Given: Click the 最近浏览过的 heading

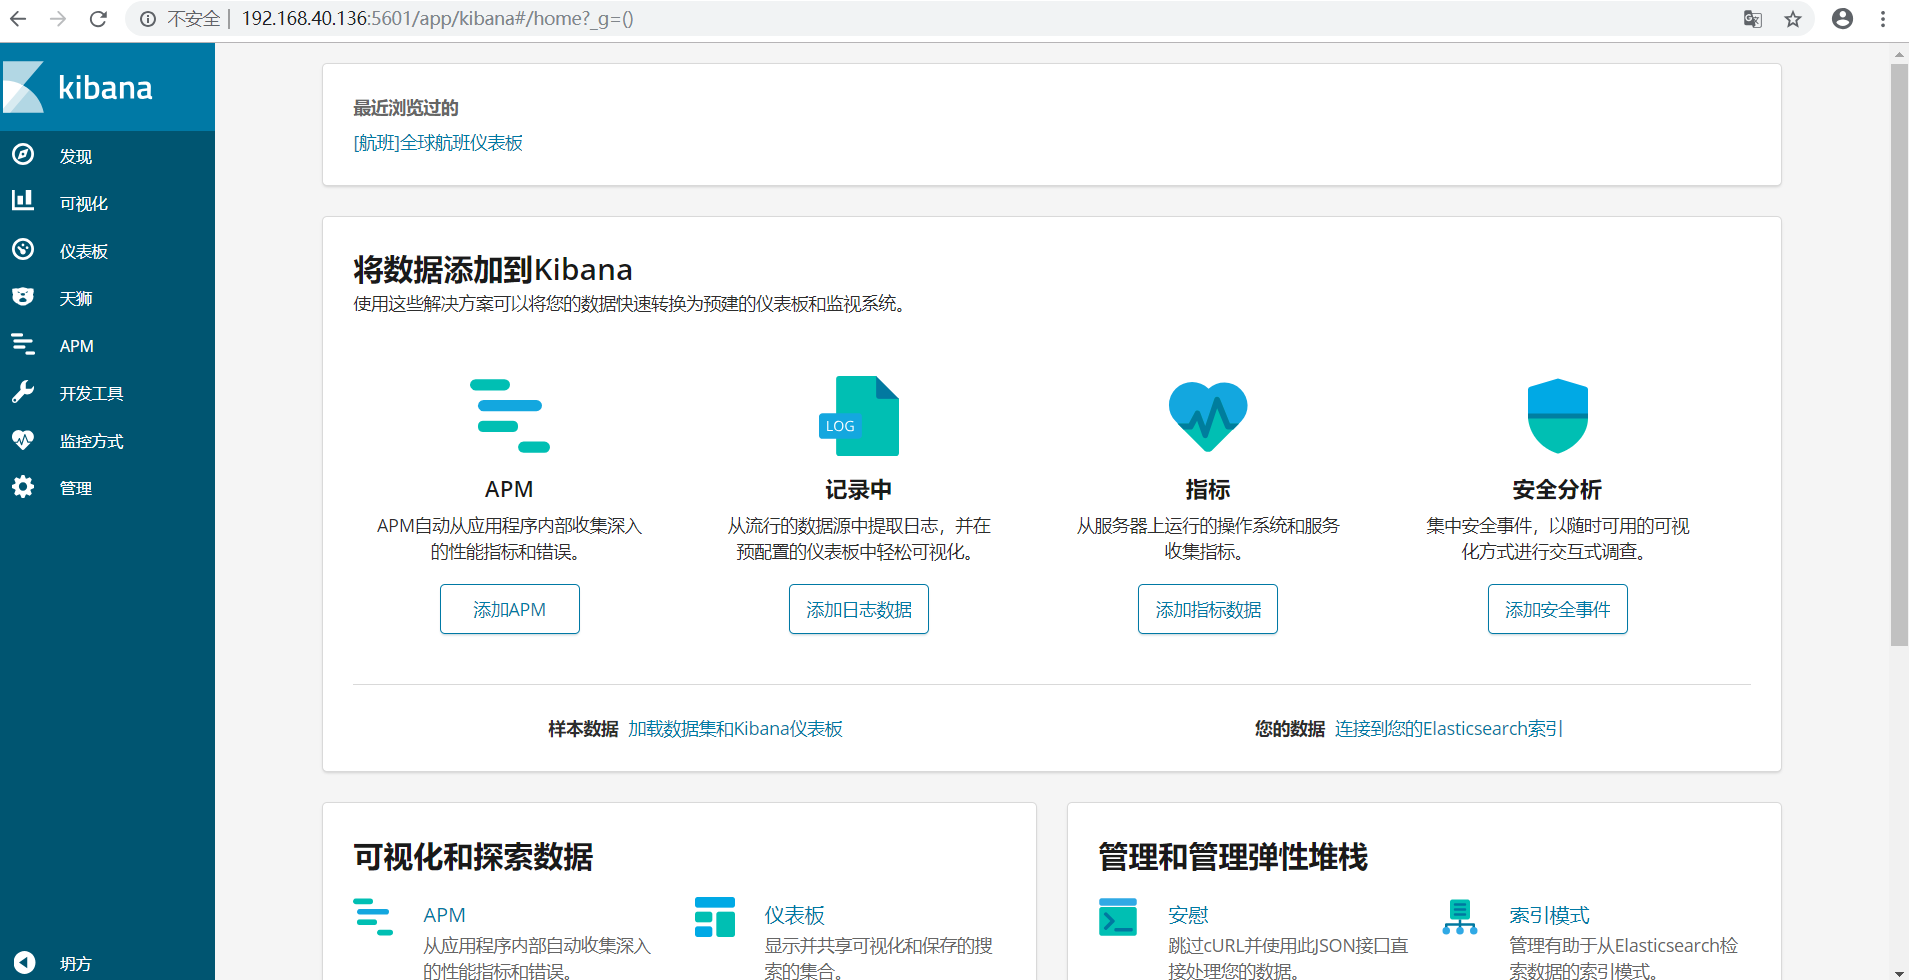Looking at the screenshot, I should tap(406, 108).
